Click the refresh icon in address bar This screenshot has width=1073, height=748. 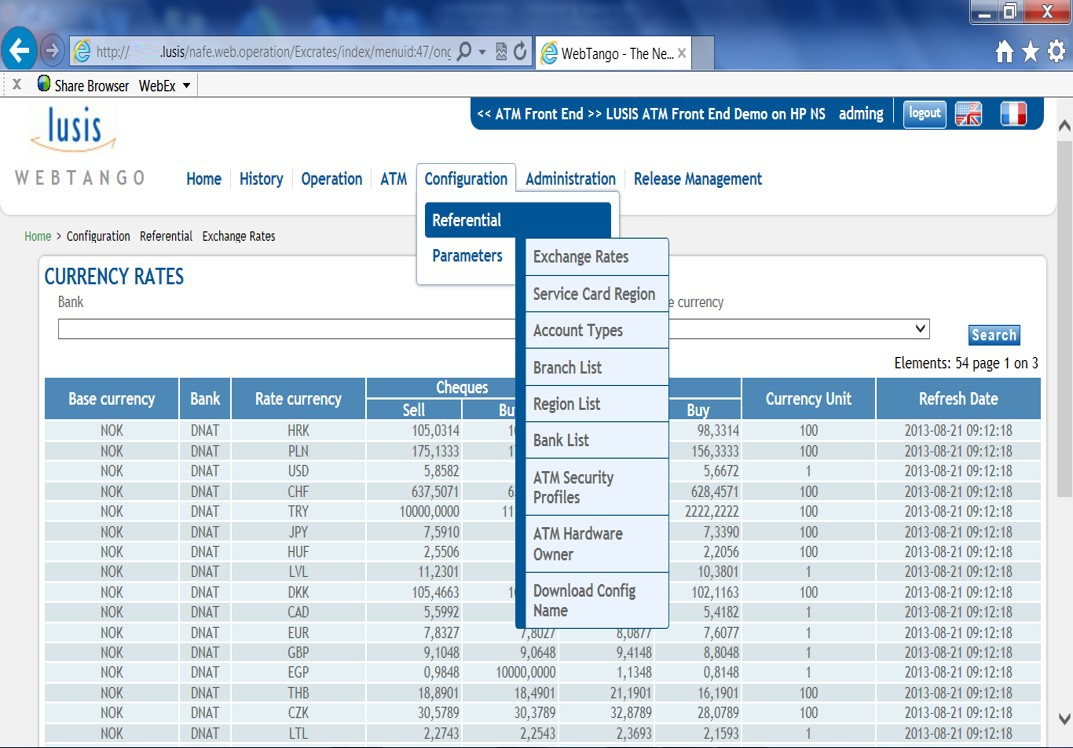coord(520,52)
